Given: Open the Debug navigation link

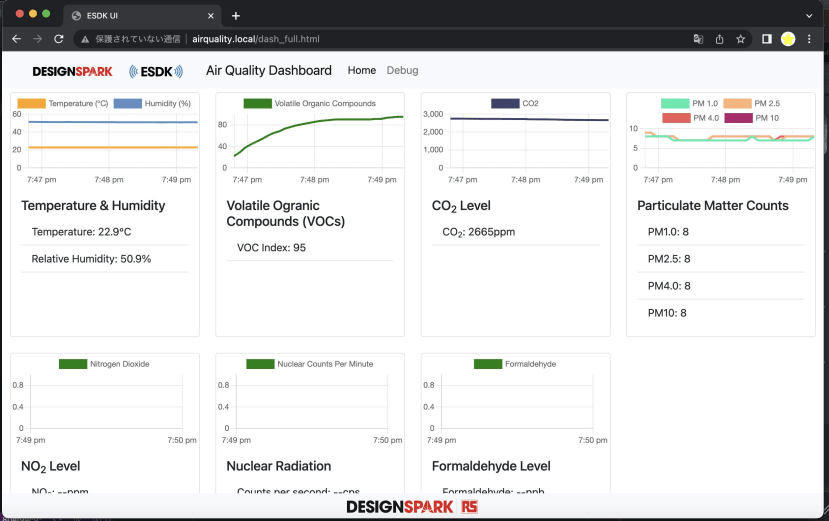Looking at the screenshot, I should point(402,70).
